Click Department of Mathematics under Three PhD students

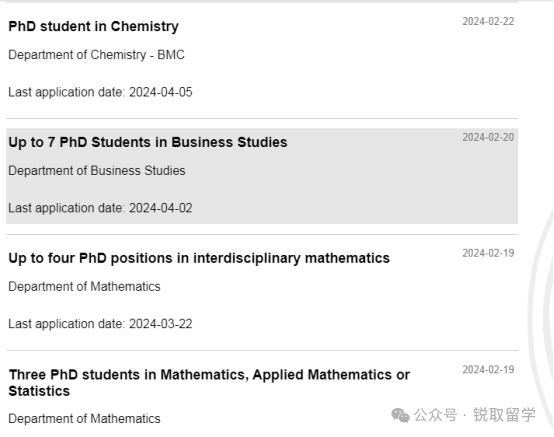coord(84,419)
